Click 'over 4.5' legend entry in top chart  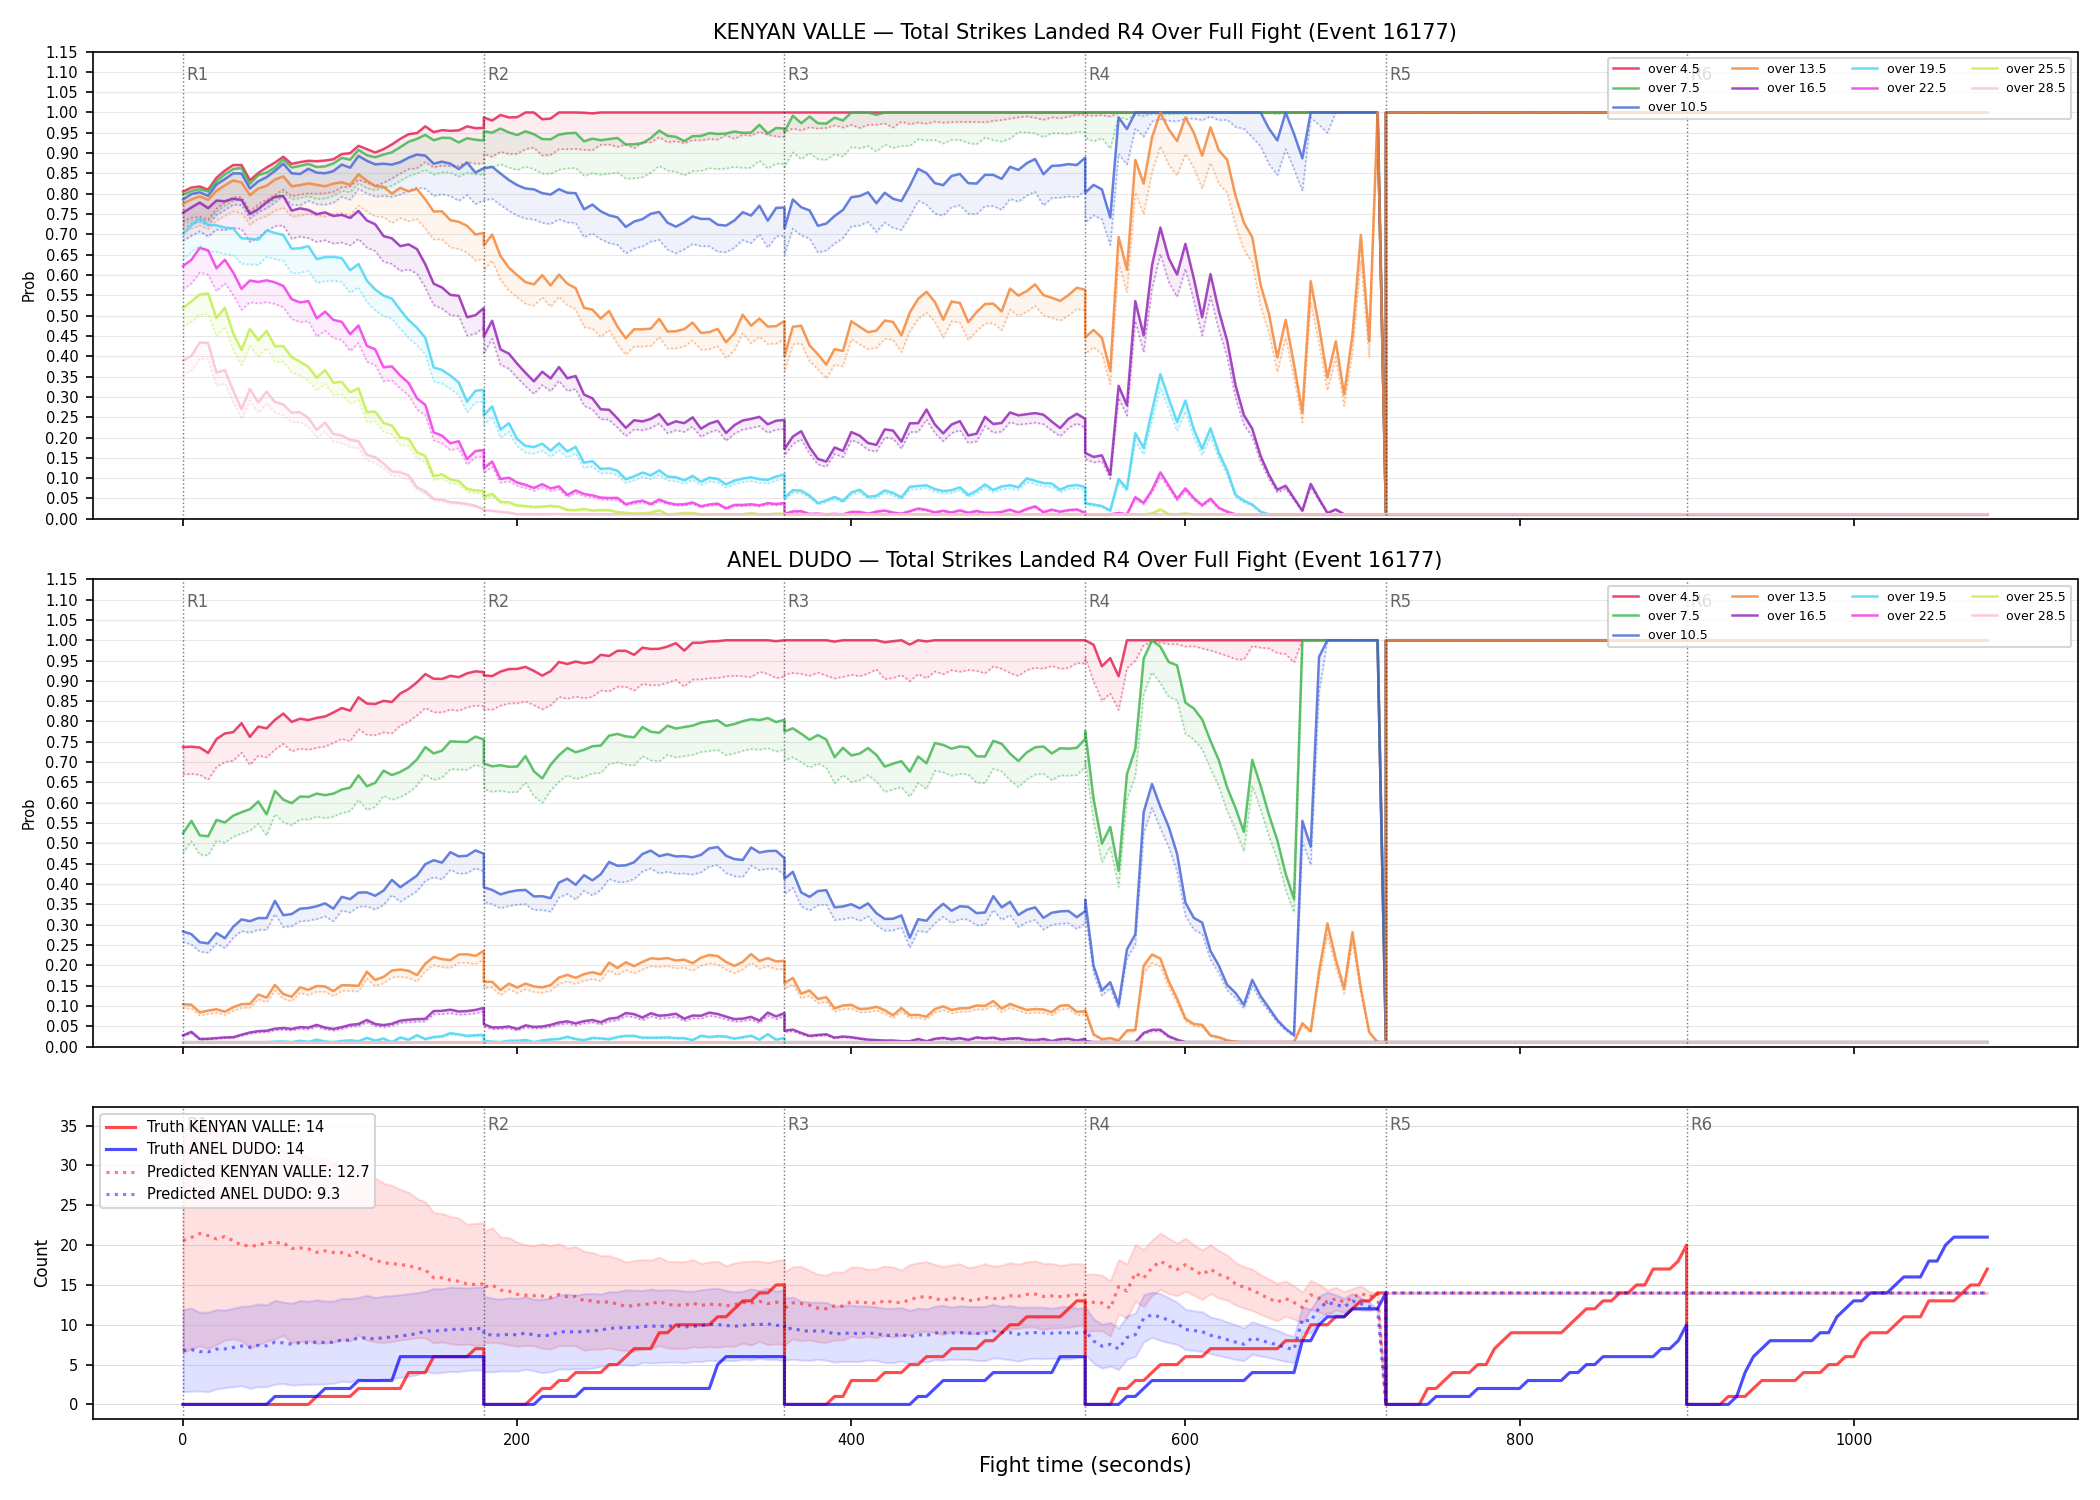click(x=1655, y=69)
